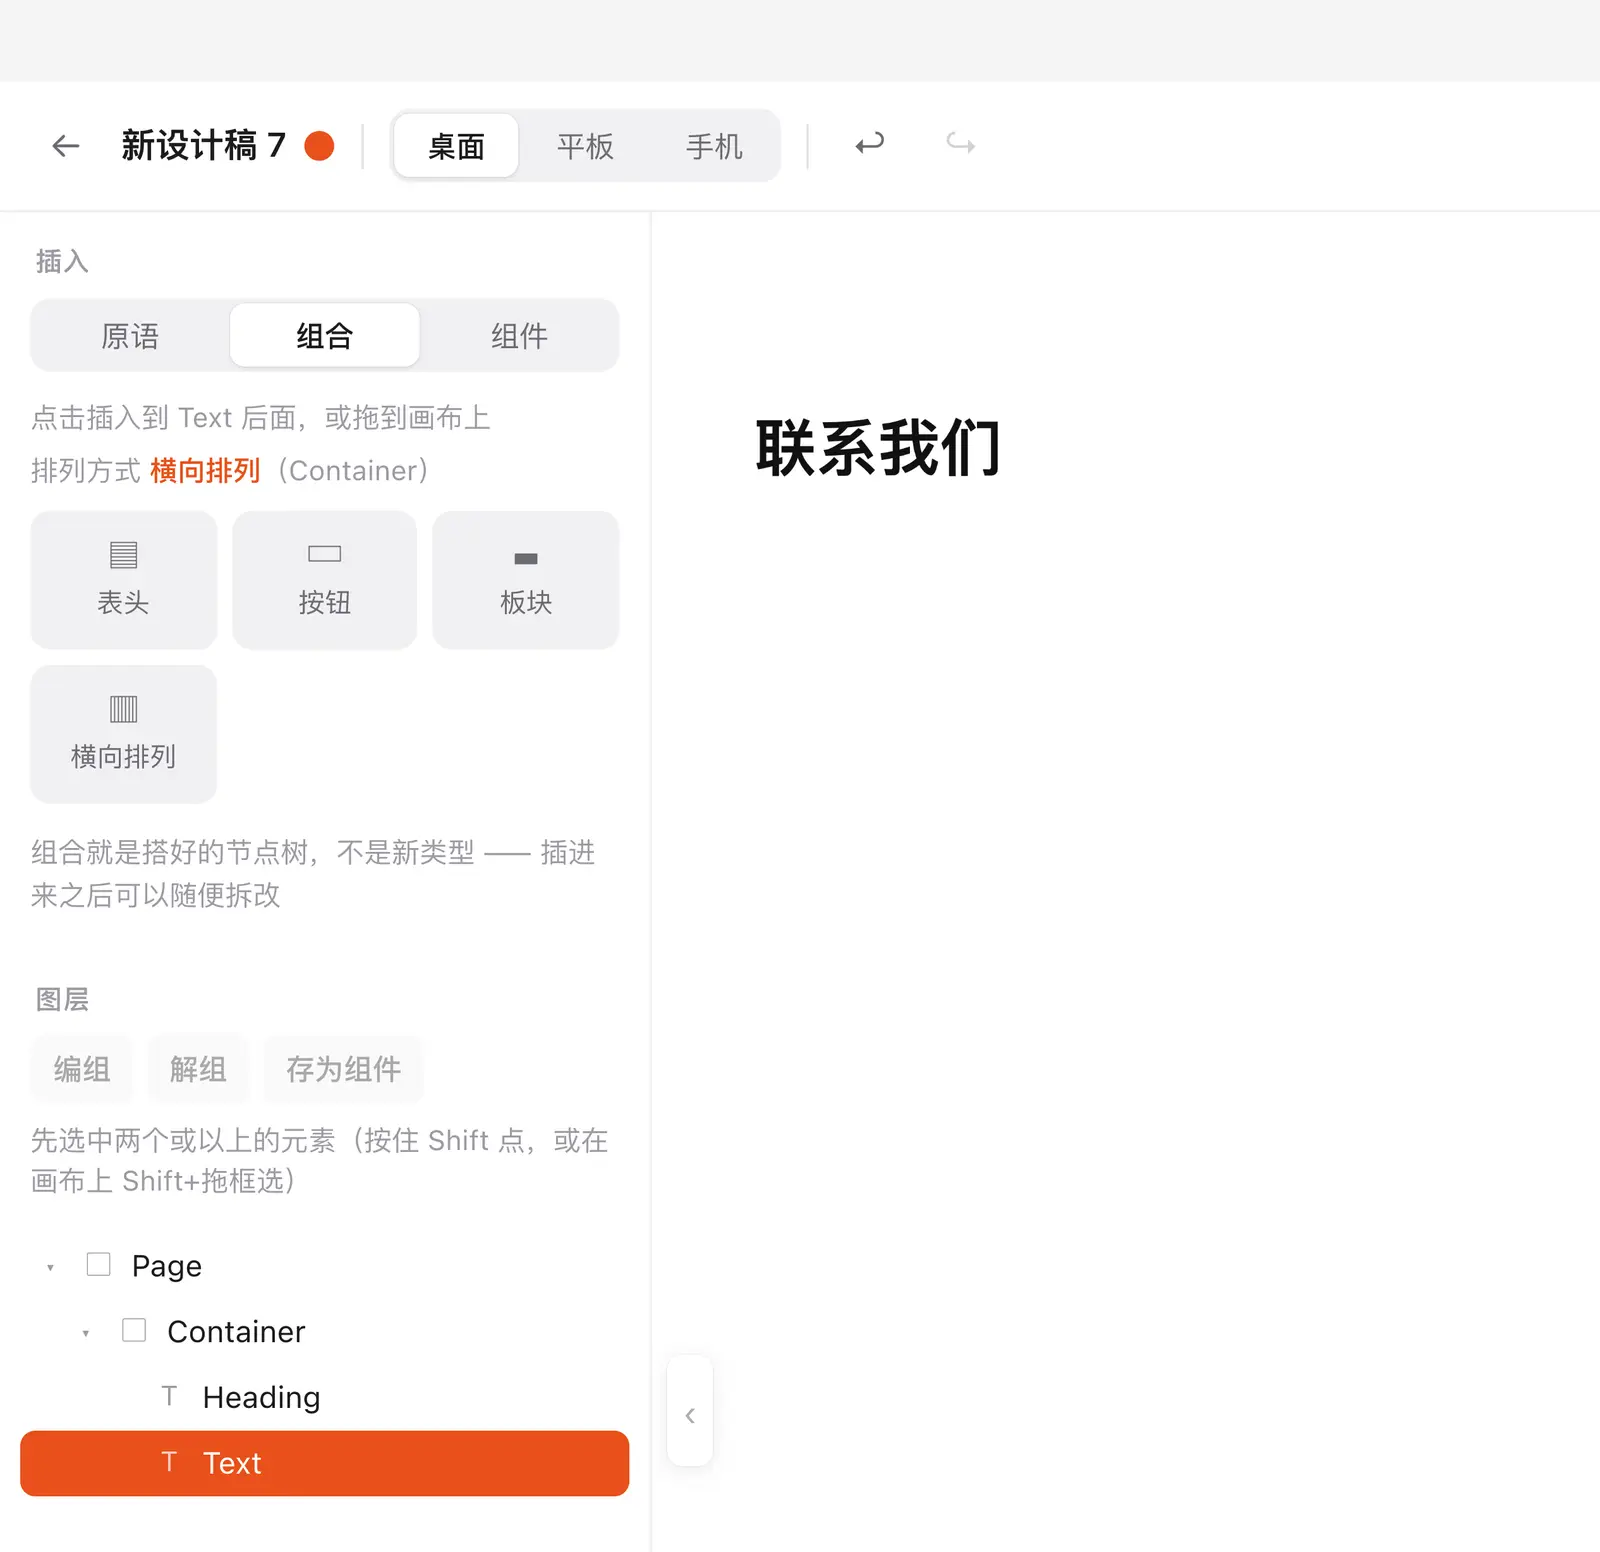Click the undo arrow icon
The width and height of the screenshot is (1600, 1552).
click(x=869, y=144)
